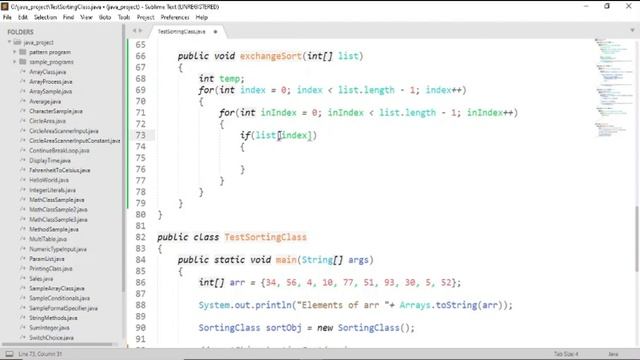Open StringMethods.java in sidebar

point(53,318)
